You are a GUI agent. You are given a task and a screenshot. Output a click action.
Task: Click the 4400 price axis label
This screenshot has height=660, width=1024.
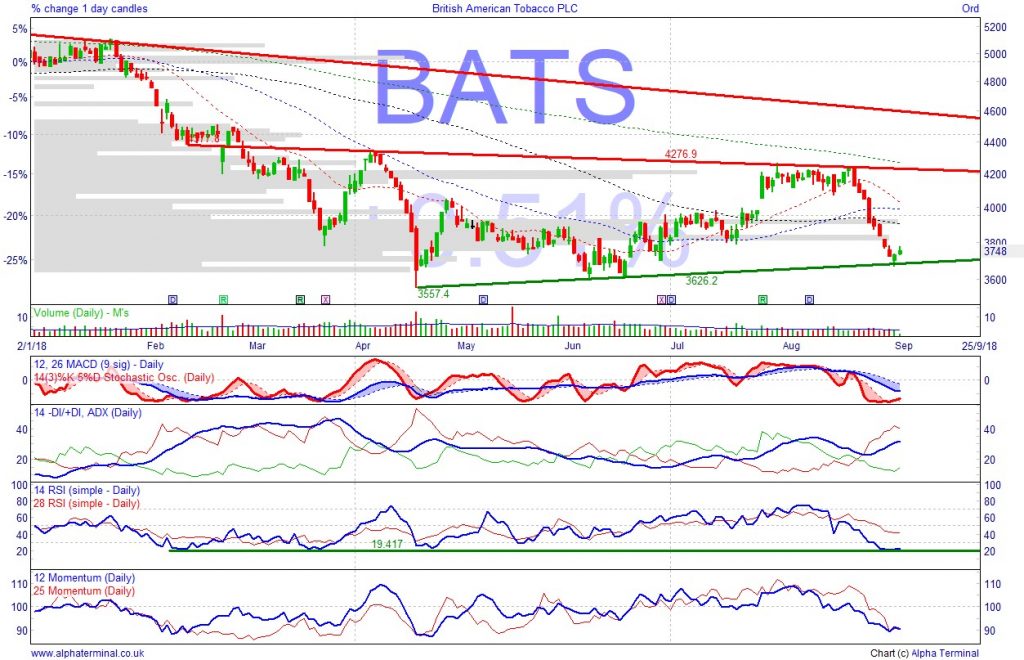(x=995, y=142)
